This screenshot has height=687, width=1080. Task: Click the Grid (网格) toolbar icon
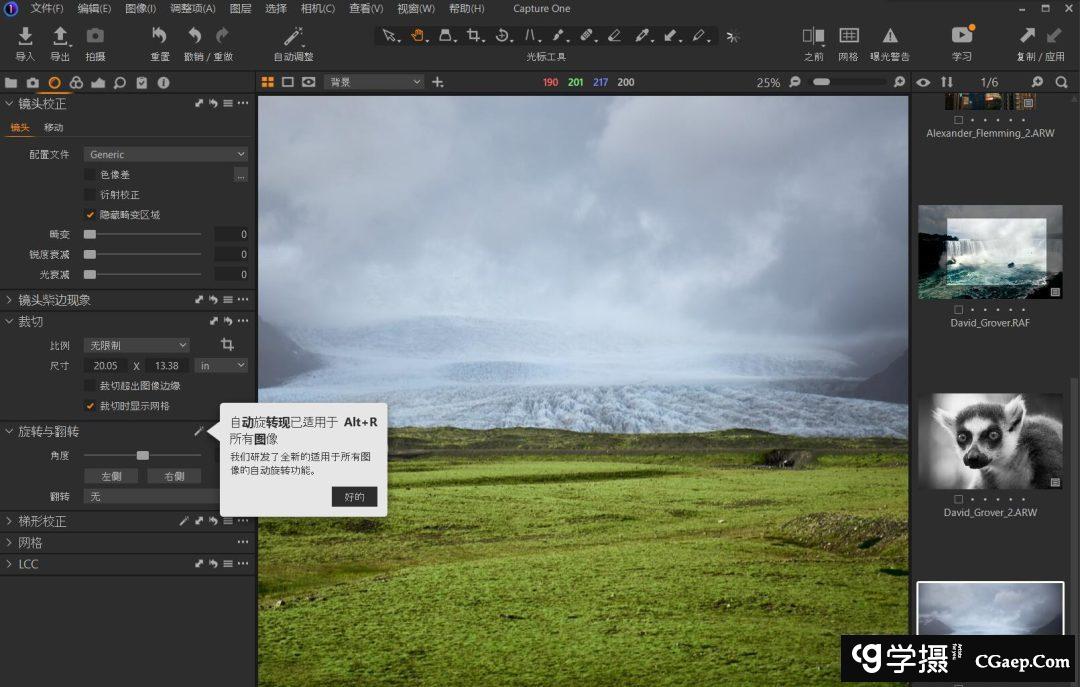[848, 37]
